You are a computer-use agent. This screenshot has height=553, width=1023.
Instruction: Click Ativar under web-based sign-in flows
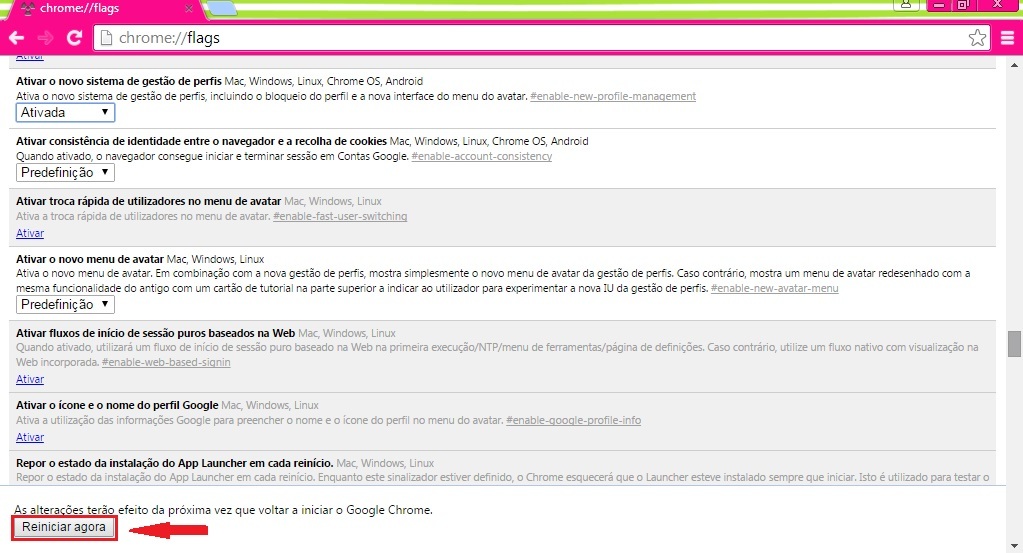pyautogui.click(x=30, y=379)
